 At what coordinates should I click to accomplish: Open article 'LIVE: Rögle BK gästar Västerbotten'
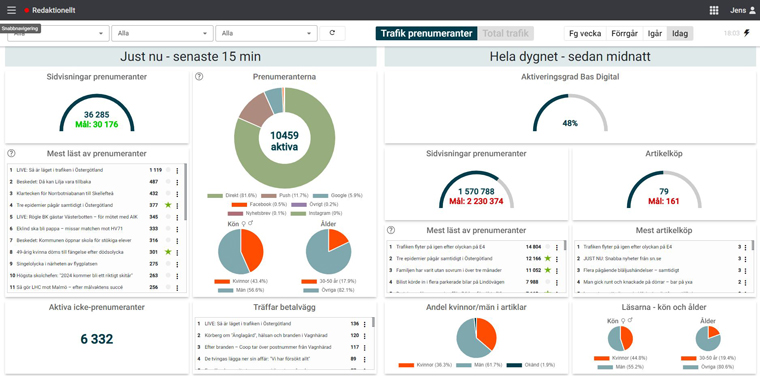point(77,217)
